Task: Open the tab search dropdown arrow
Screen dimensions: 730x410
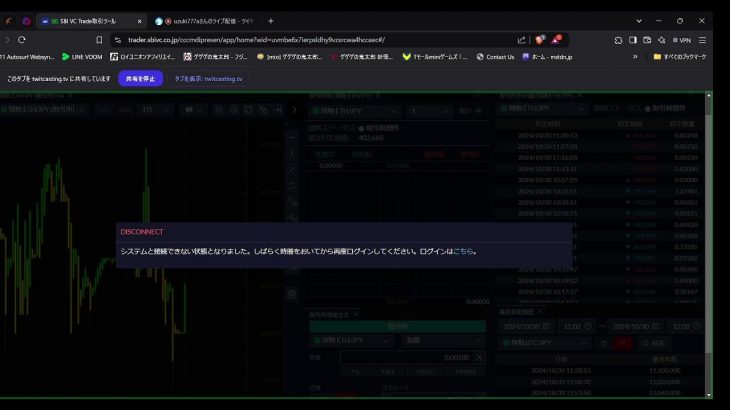Action: click(x=639, y=21)
